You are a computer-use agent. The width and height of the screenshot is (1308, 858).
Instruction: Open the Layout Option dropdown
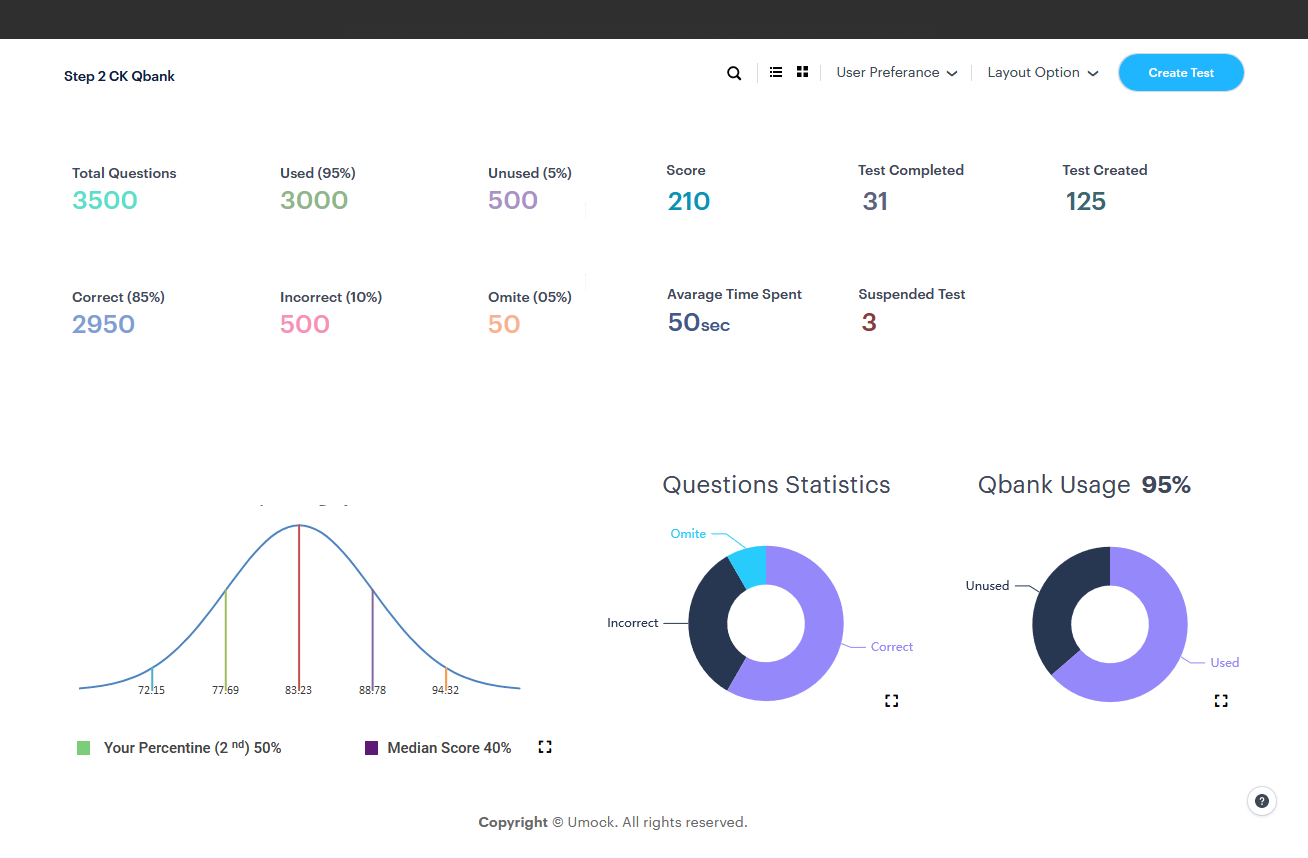click(x=1043, y=73)
